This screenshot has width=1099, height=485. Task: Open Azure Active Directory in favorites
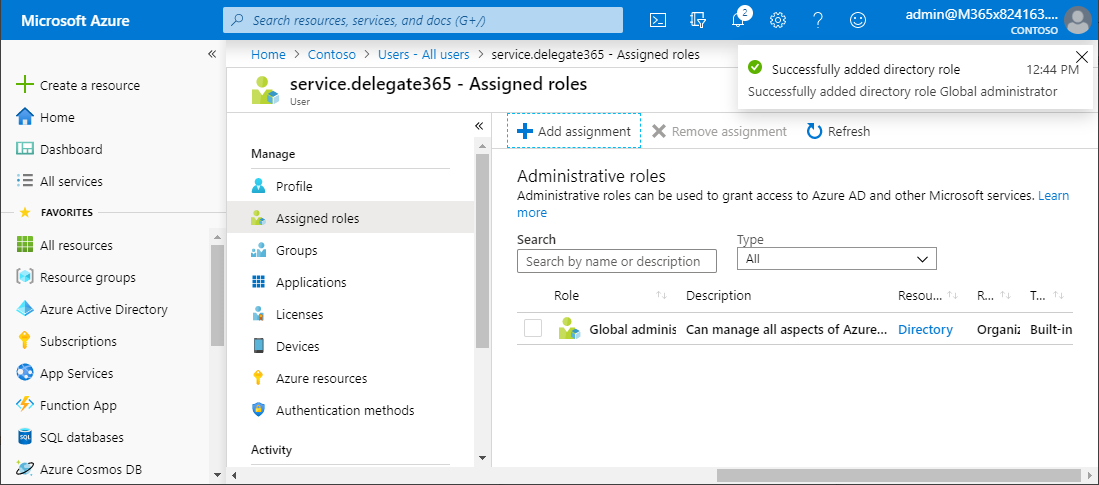[103, 309]
